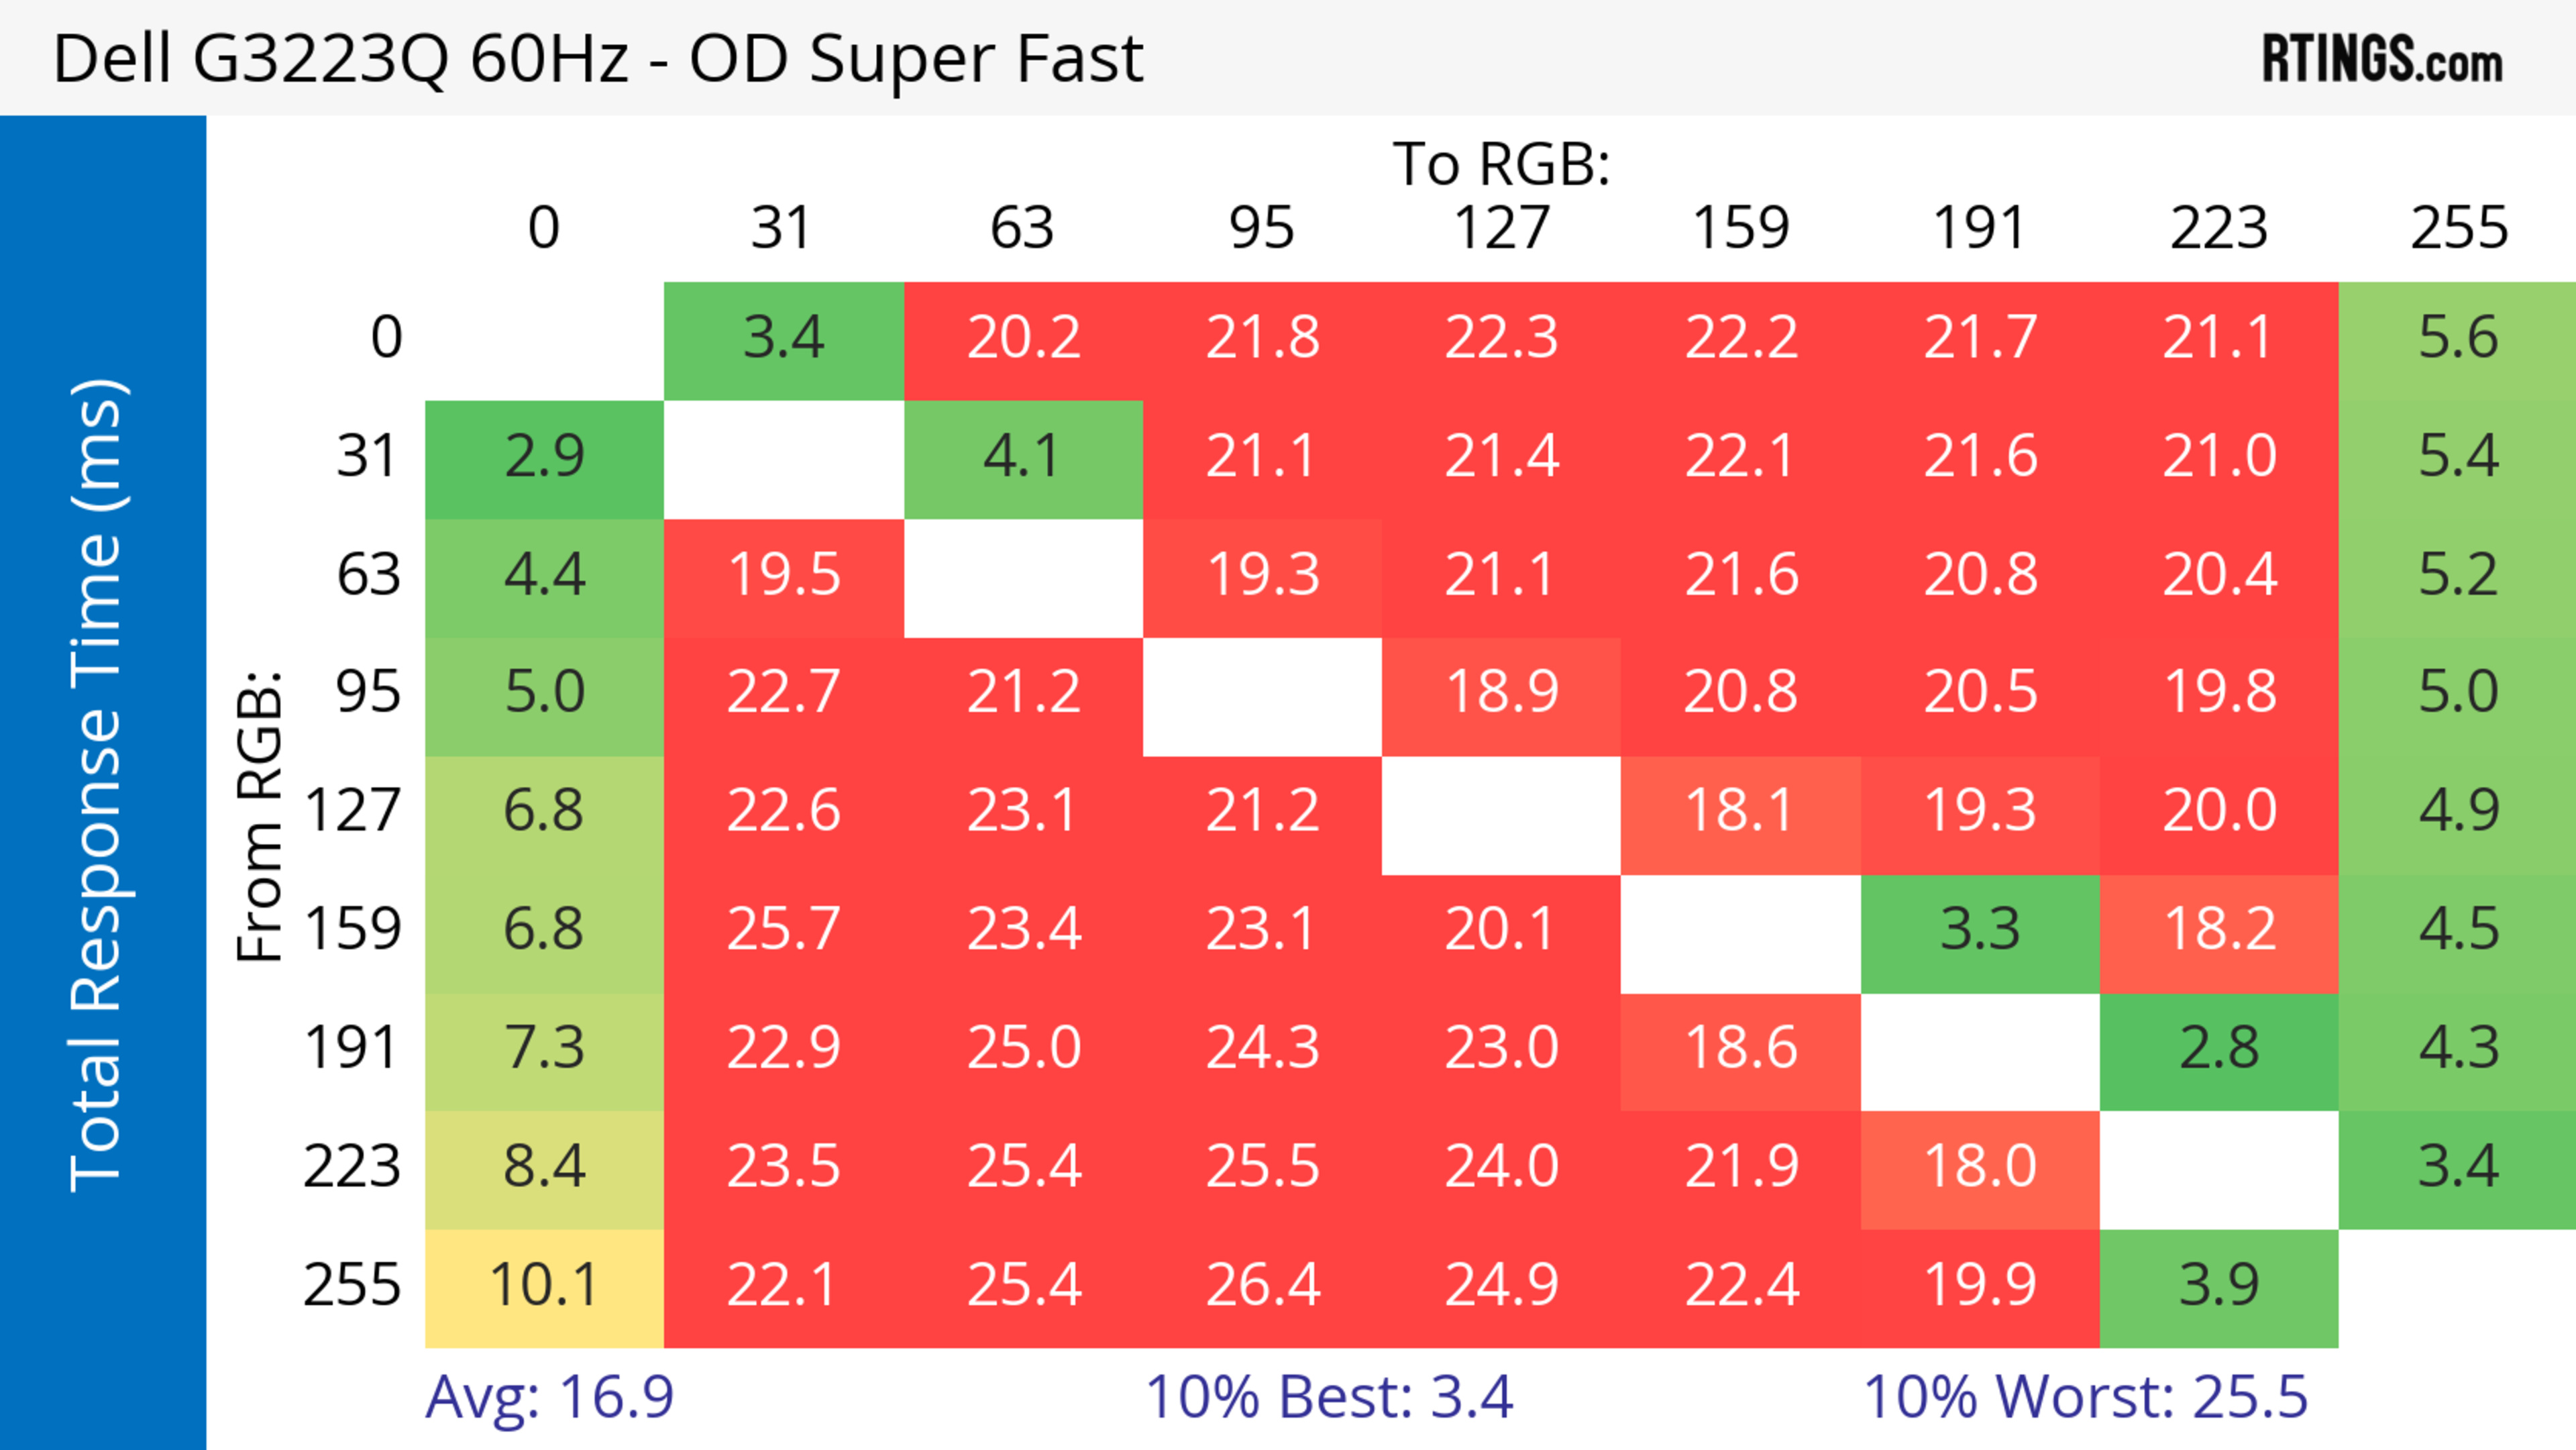This screenshot has height=1450, width=2576.
Task: Click the 20.2 red cell
Action: (x=1023, y=339)
